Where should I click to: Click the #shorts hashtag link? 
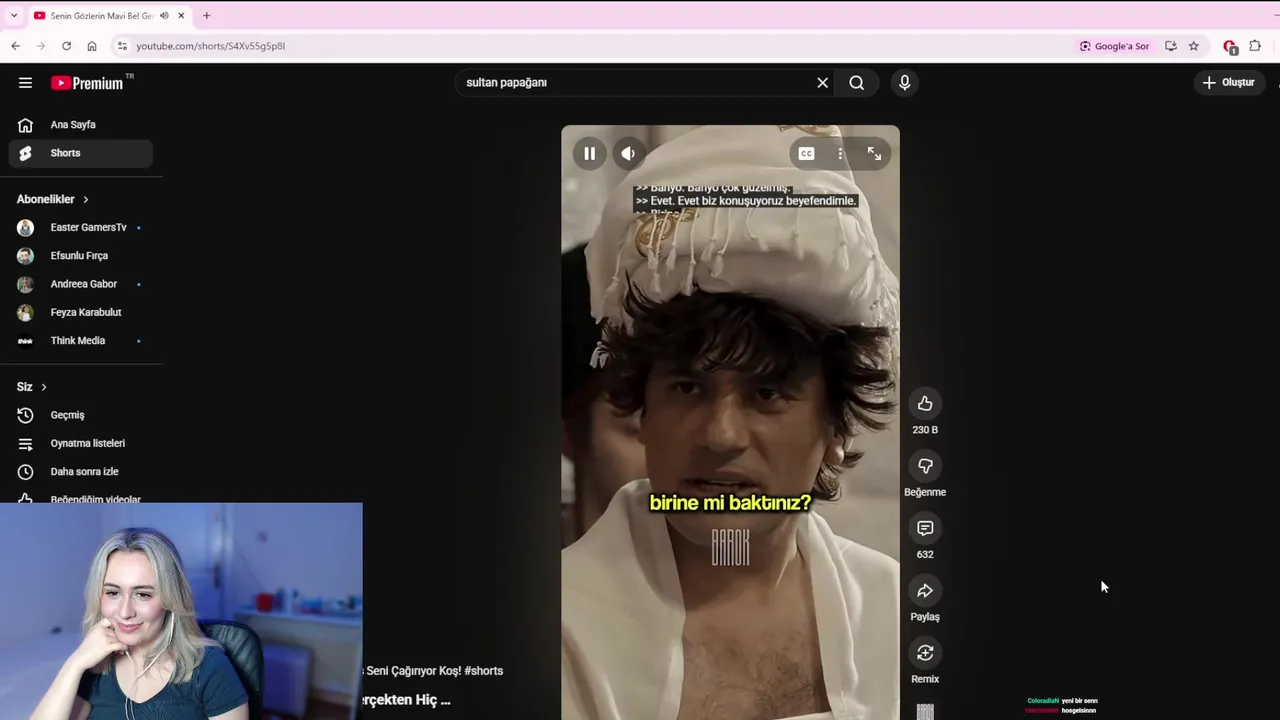click(484, 671)
